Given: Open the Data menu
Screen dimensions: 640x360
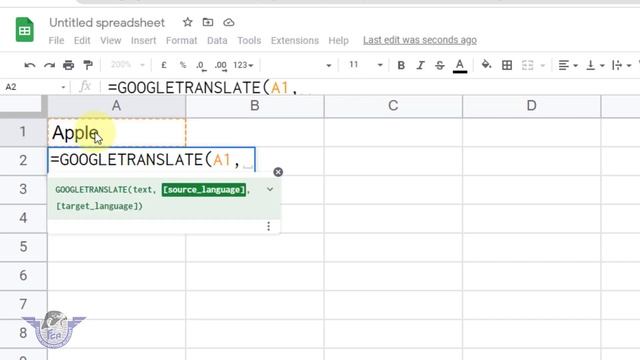Looking at the screenshot, I should click(x=217, y=40).
